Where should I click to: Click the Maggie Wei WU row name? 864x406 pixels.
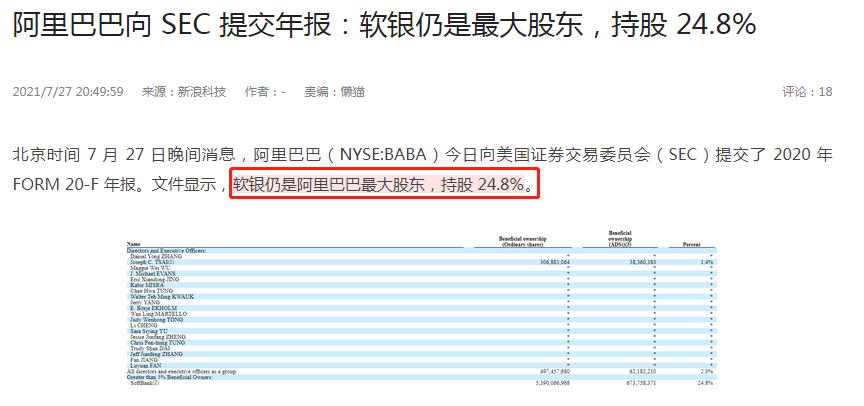[149, 268]
